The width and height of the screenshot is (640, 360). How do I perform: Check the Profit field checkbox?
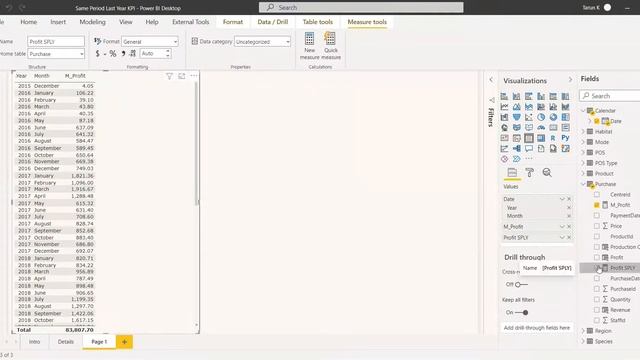597,258
